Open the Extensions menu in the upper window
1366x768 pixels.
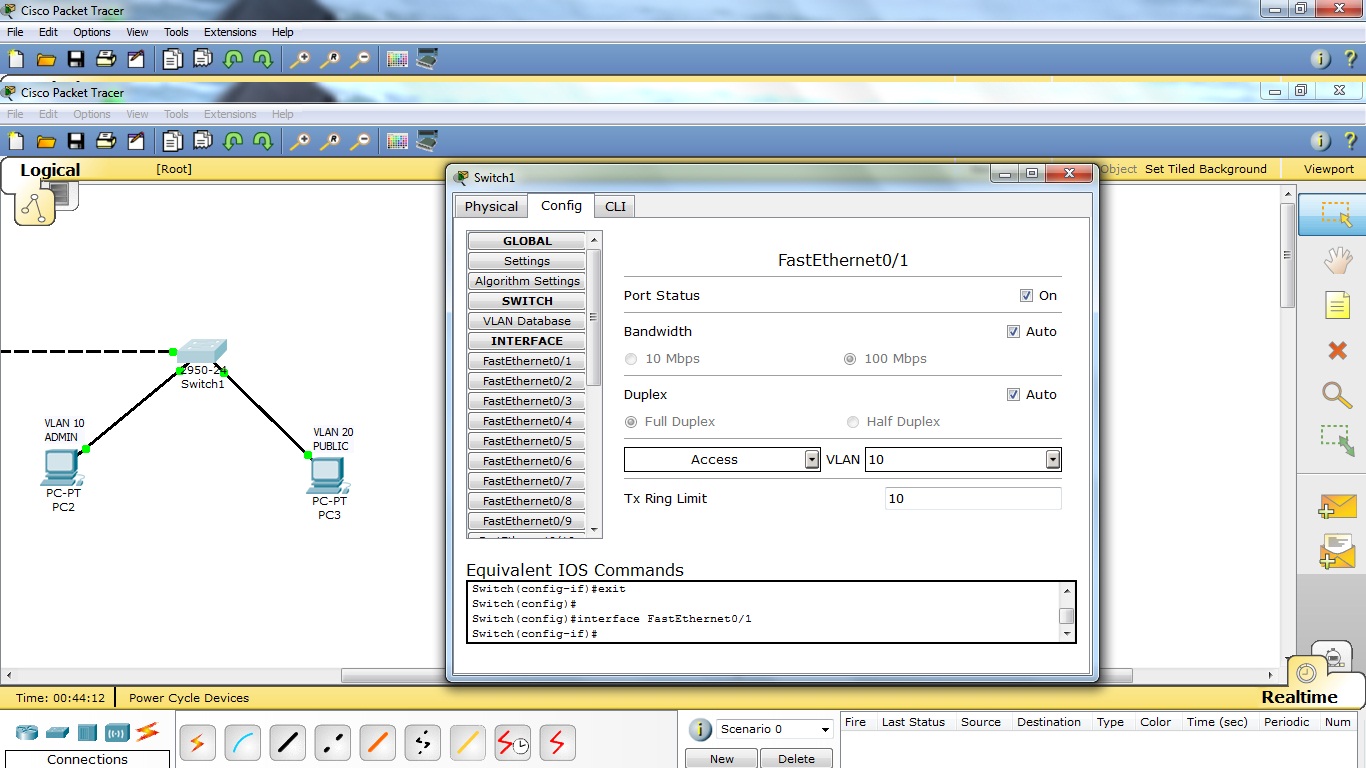230,32
